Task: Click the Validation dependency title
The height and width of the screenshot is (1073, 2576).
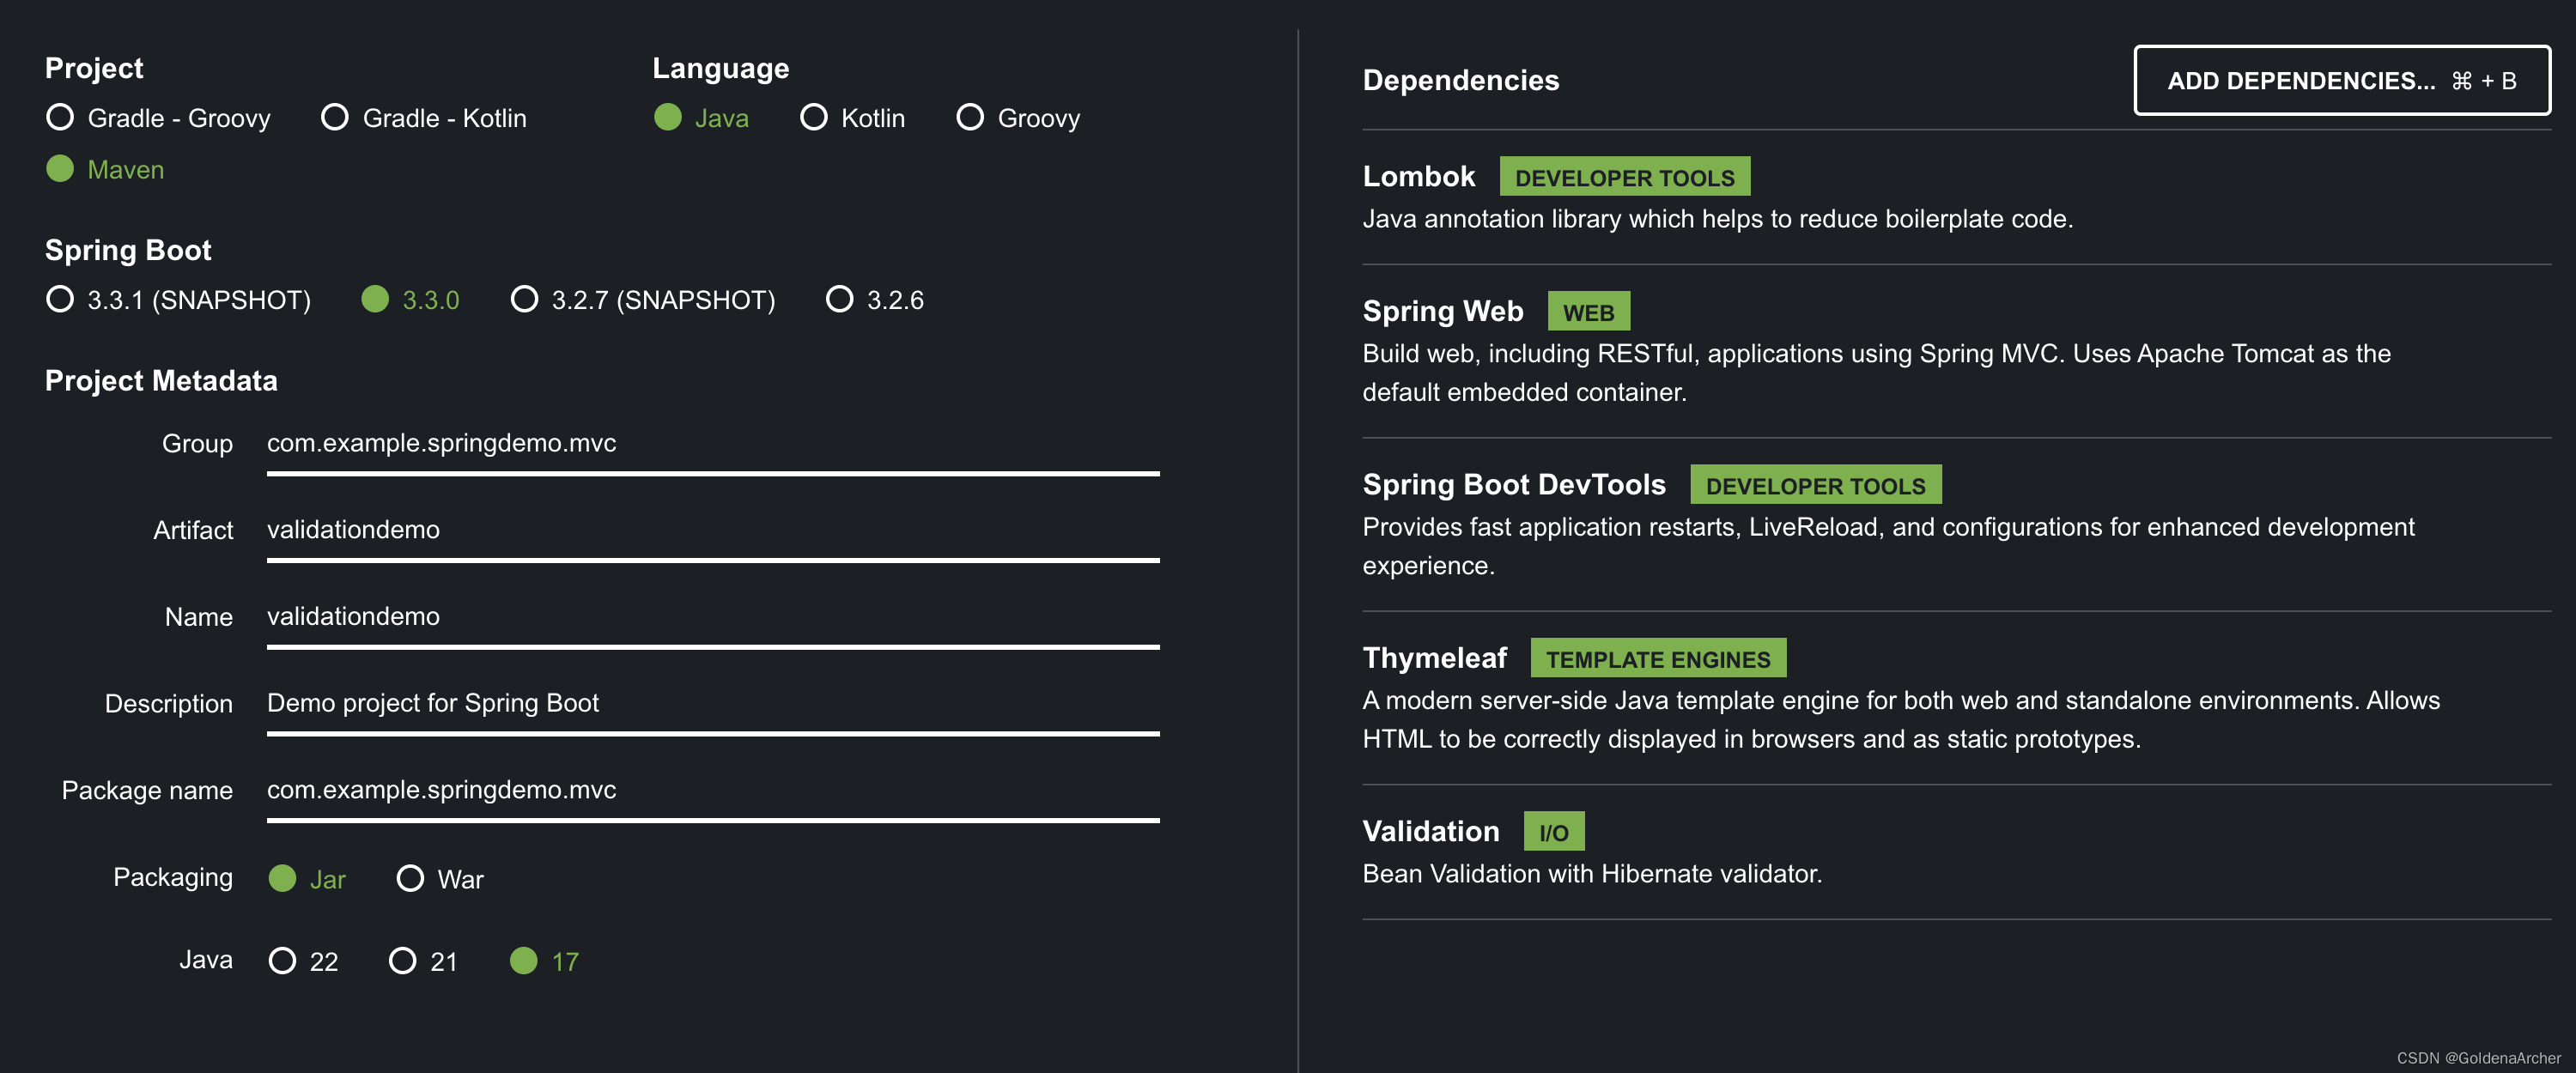Action: pos(1431,831)
